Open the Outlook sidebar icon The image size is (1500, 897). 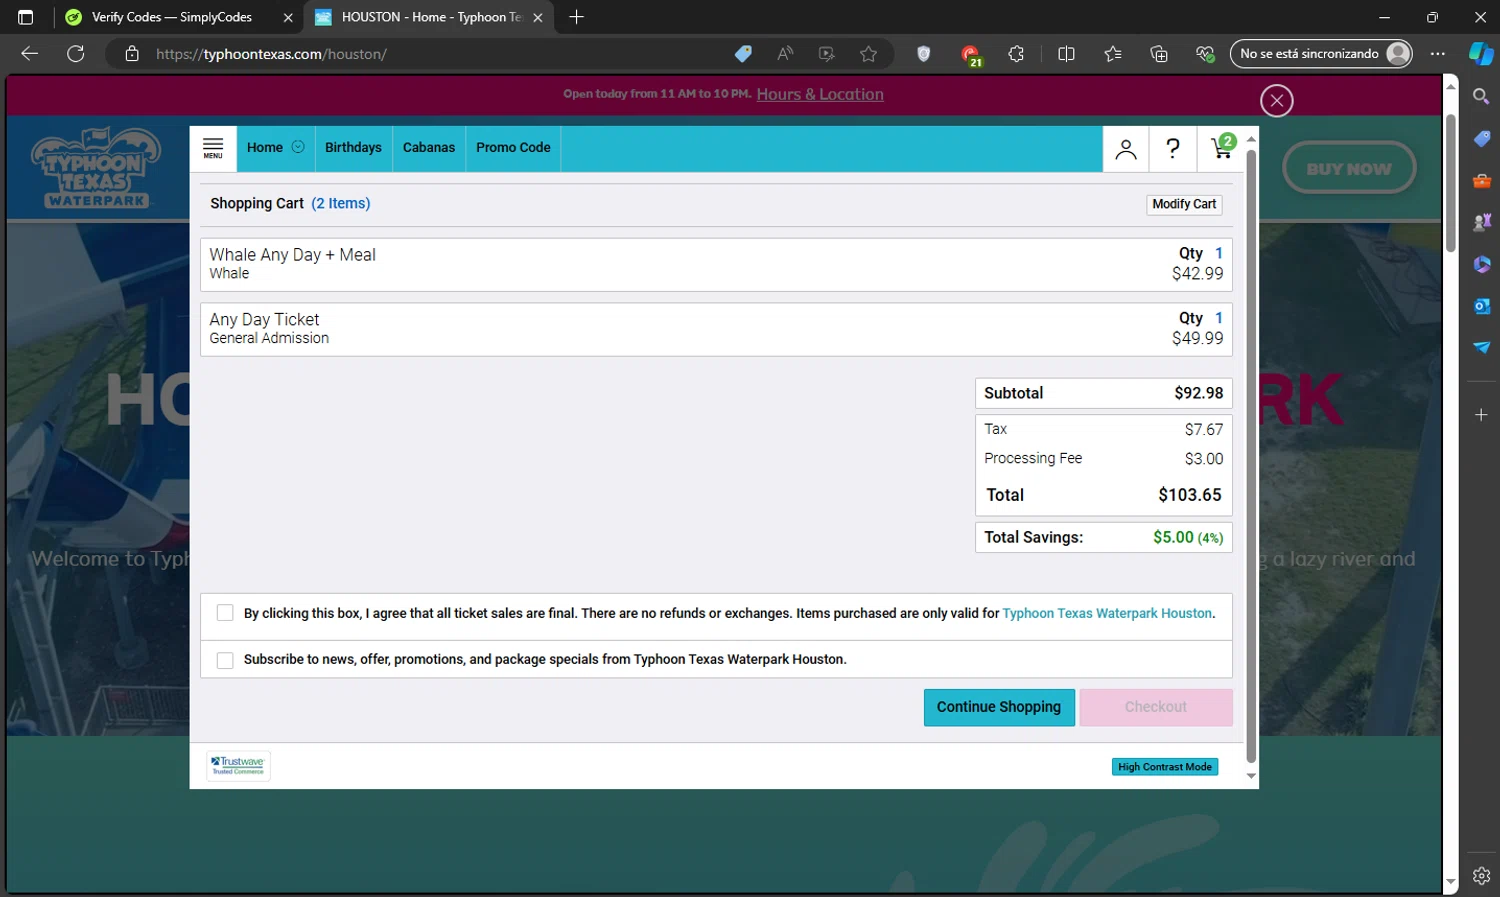click(x=1481, y=306)
